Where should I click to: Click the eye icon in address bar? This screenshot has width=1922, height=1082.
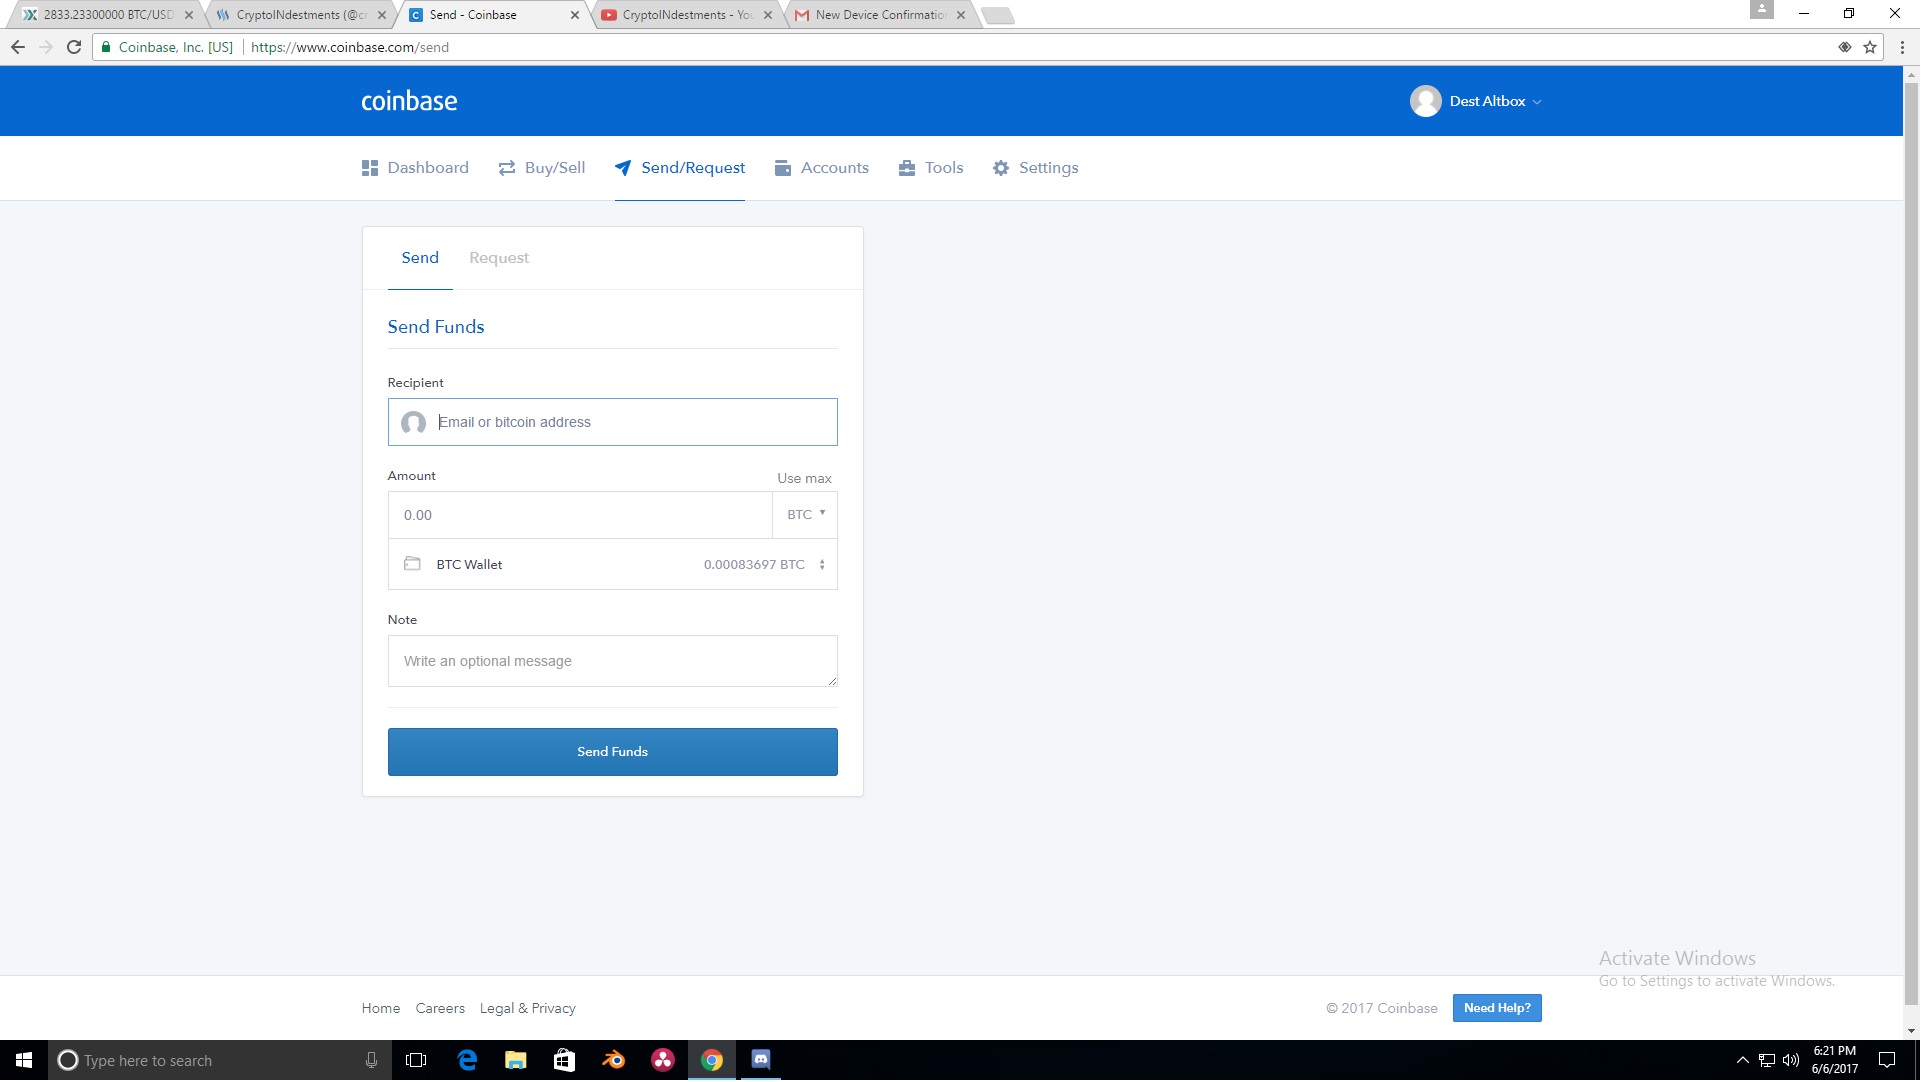[1845, 47]
